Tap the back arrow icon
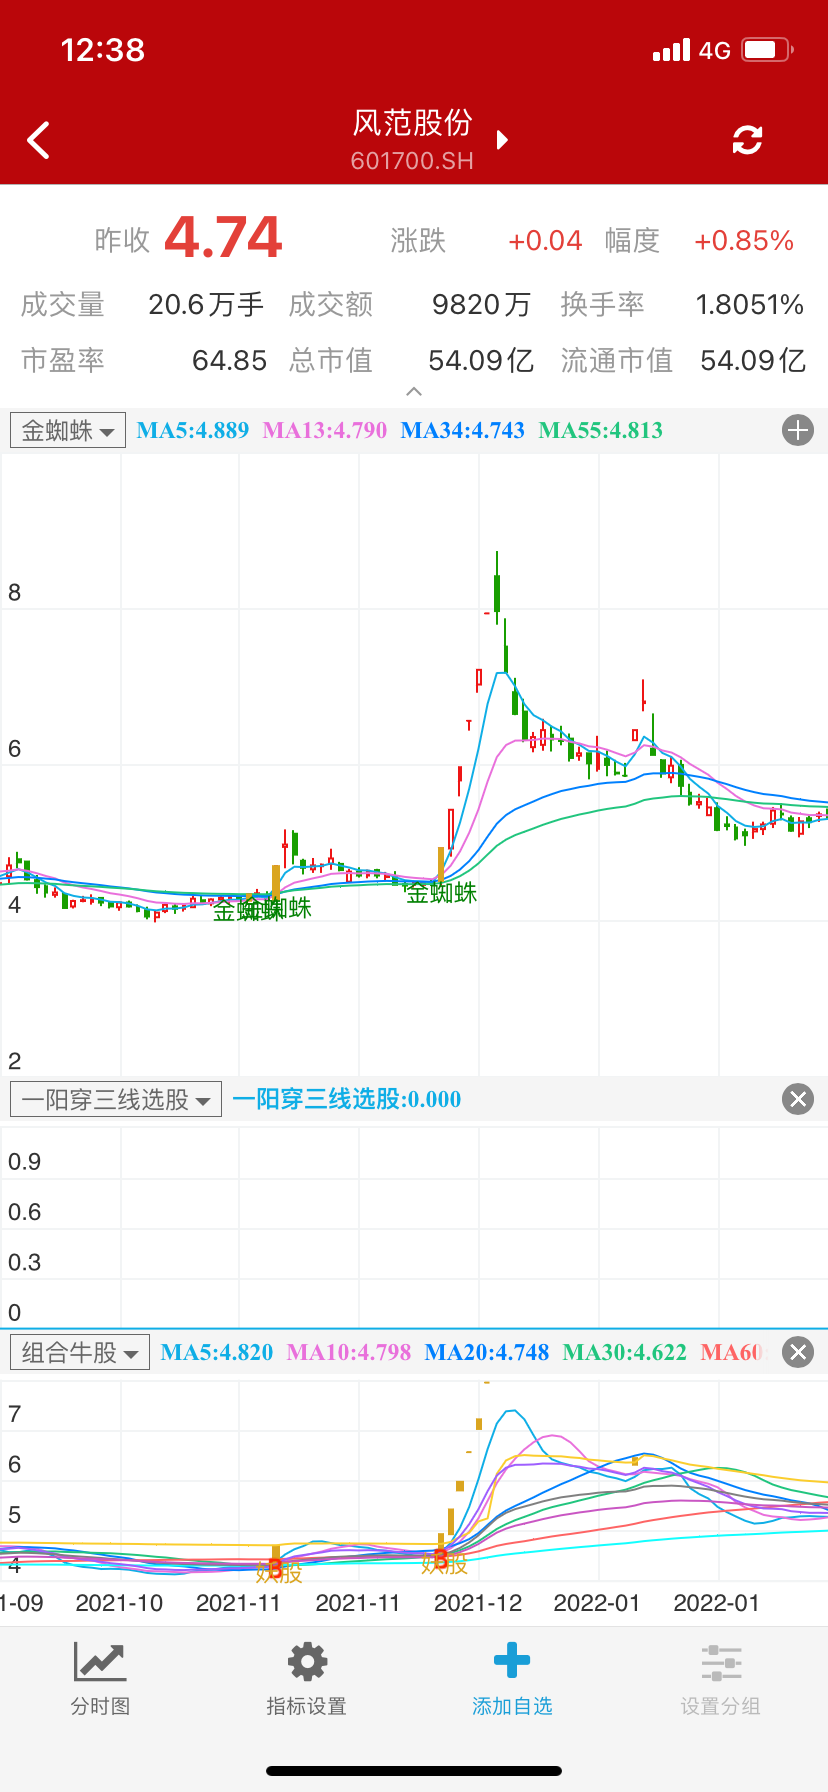Viewport: 828px width, 1792px height. tap(39, 141)
